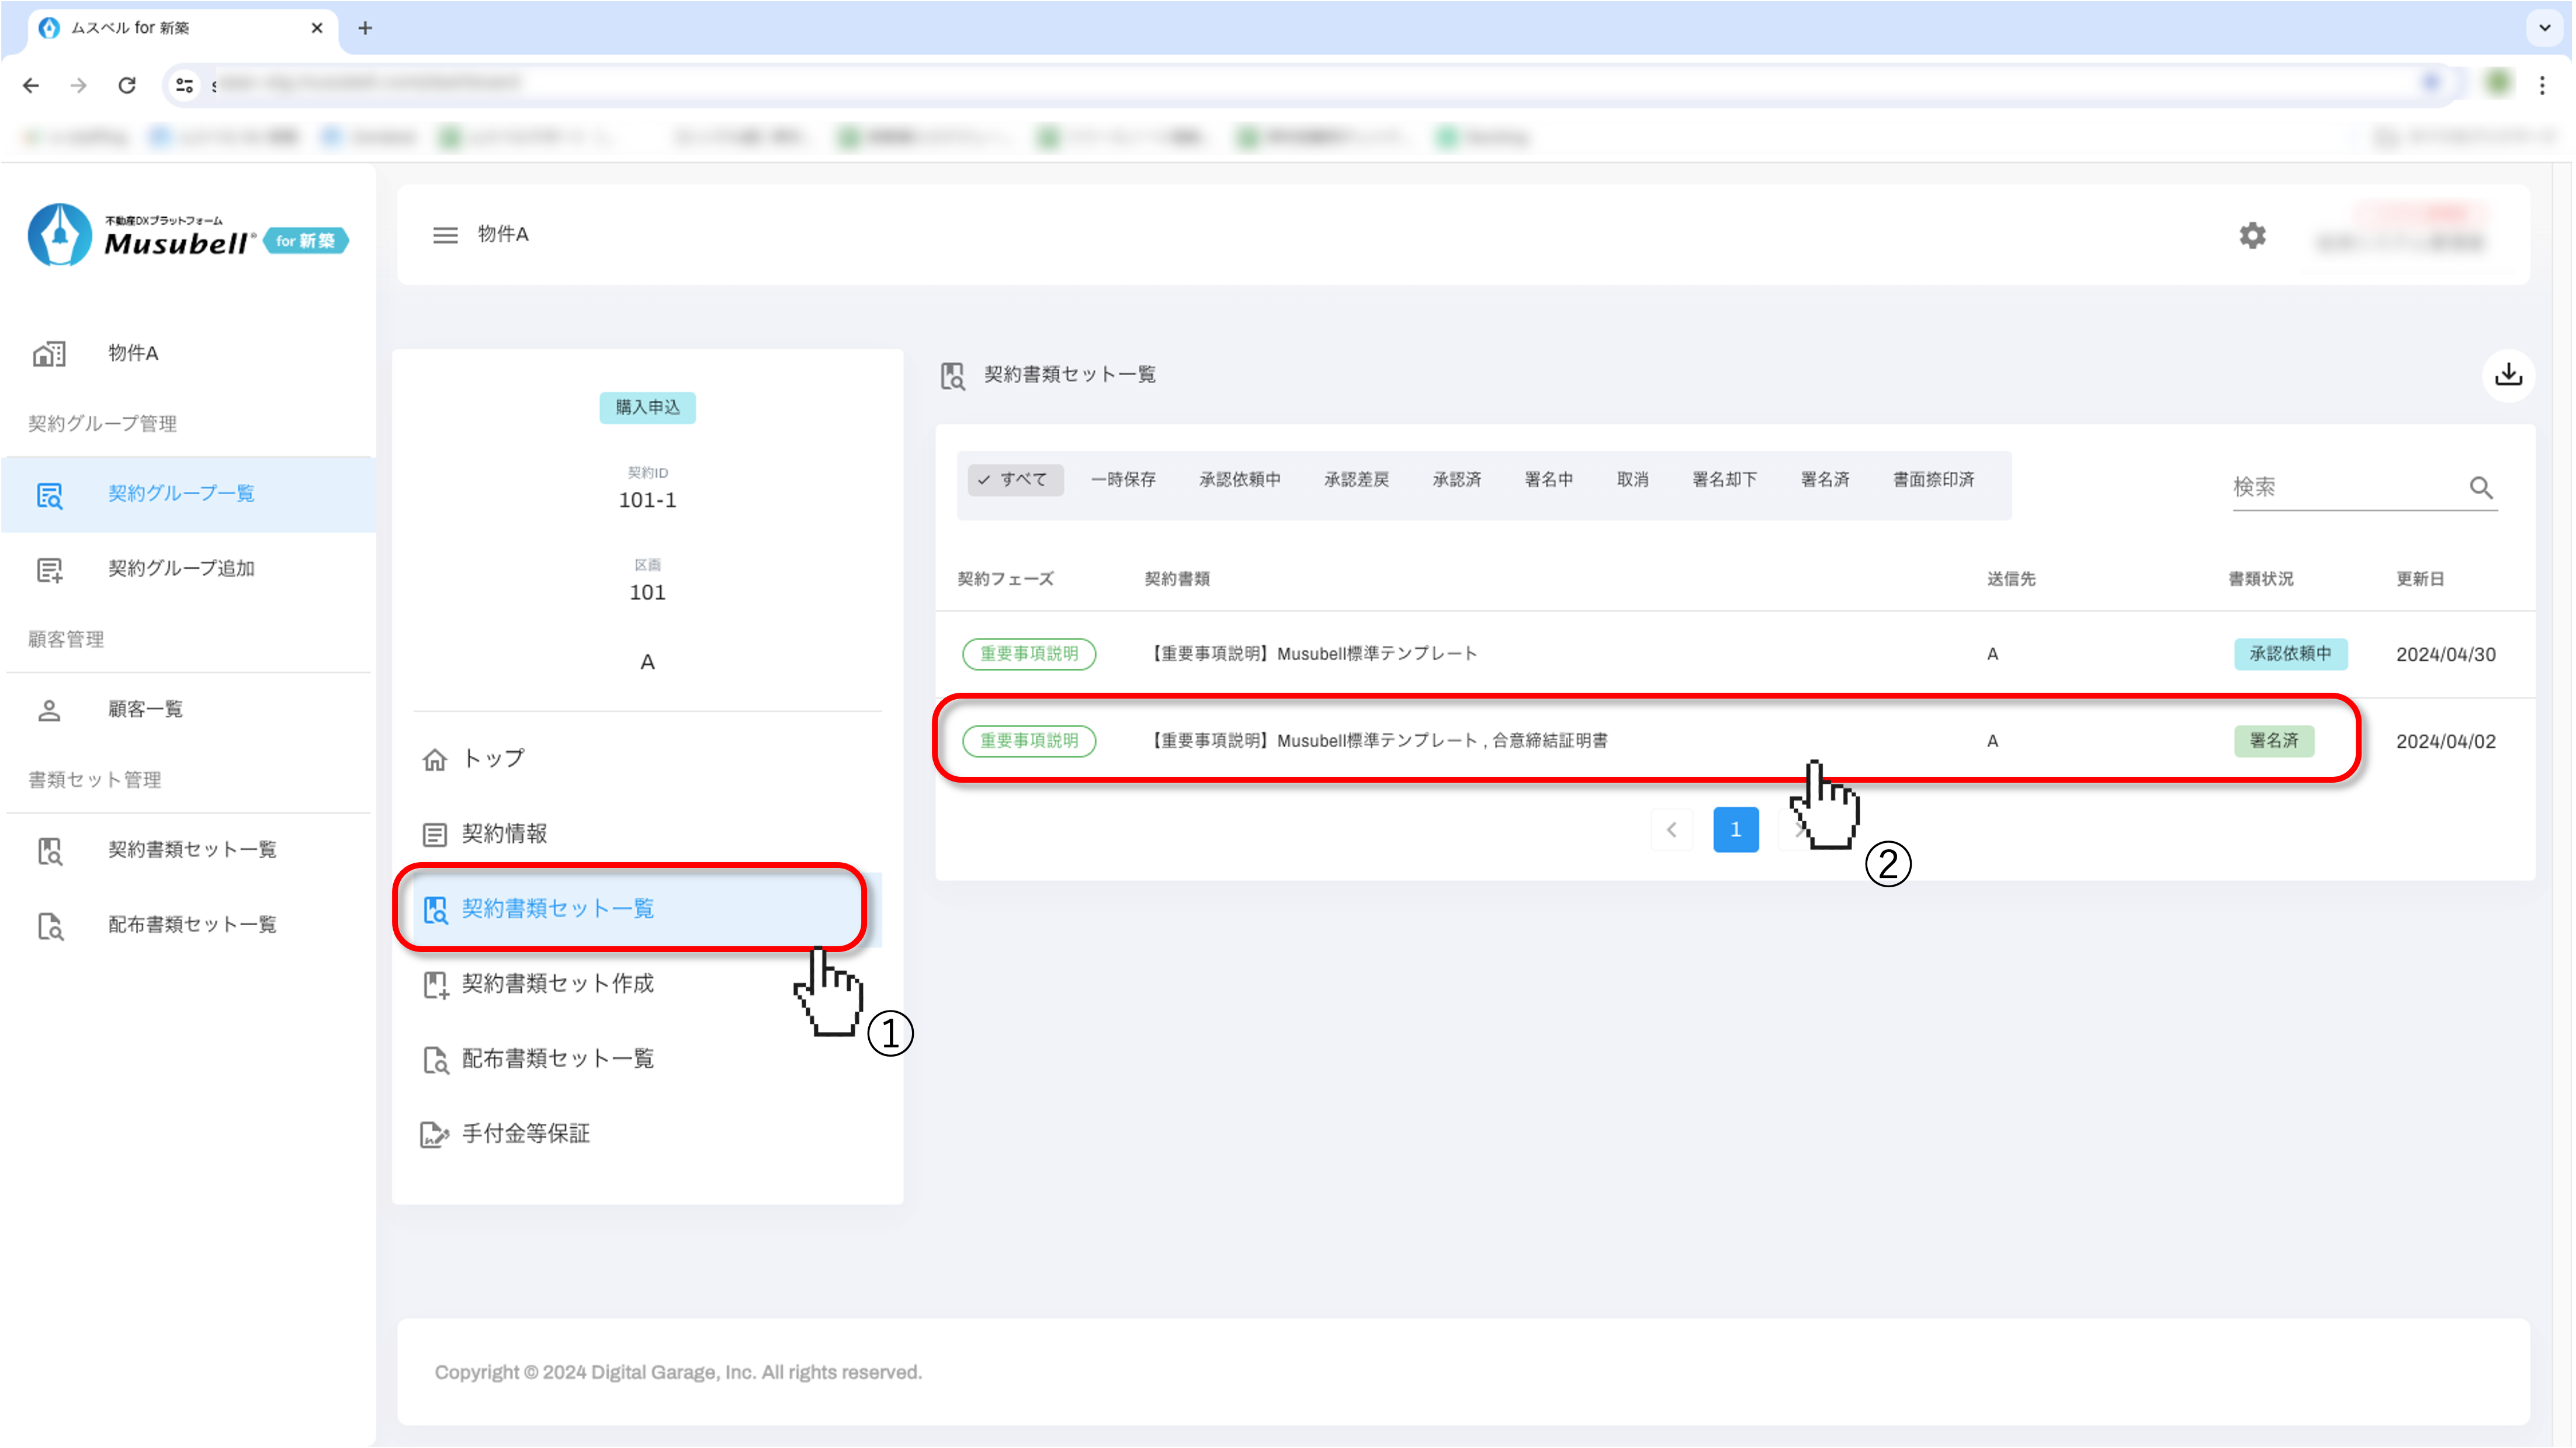This screenshot has width=2576, height=1448.
Task: Open the hamburger menu beside 物件A
Action: [445, 235]
